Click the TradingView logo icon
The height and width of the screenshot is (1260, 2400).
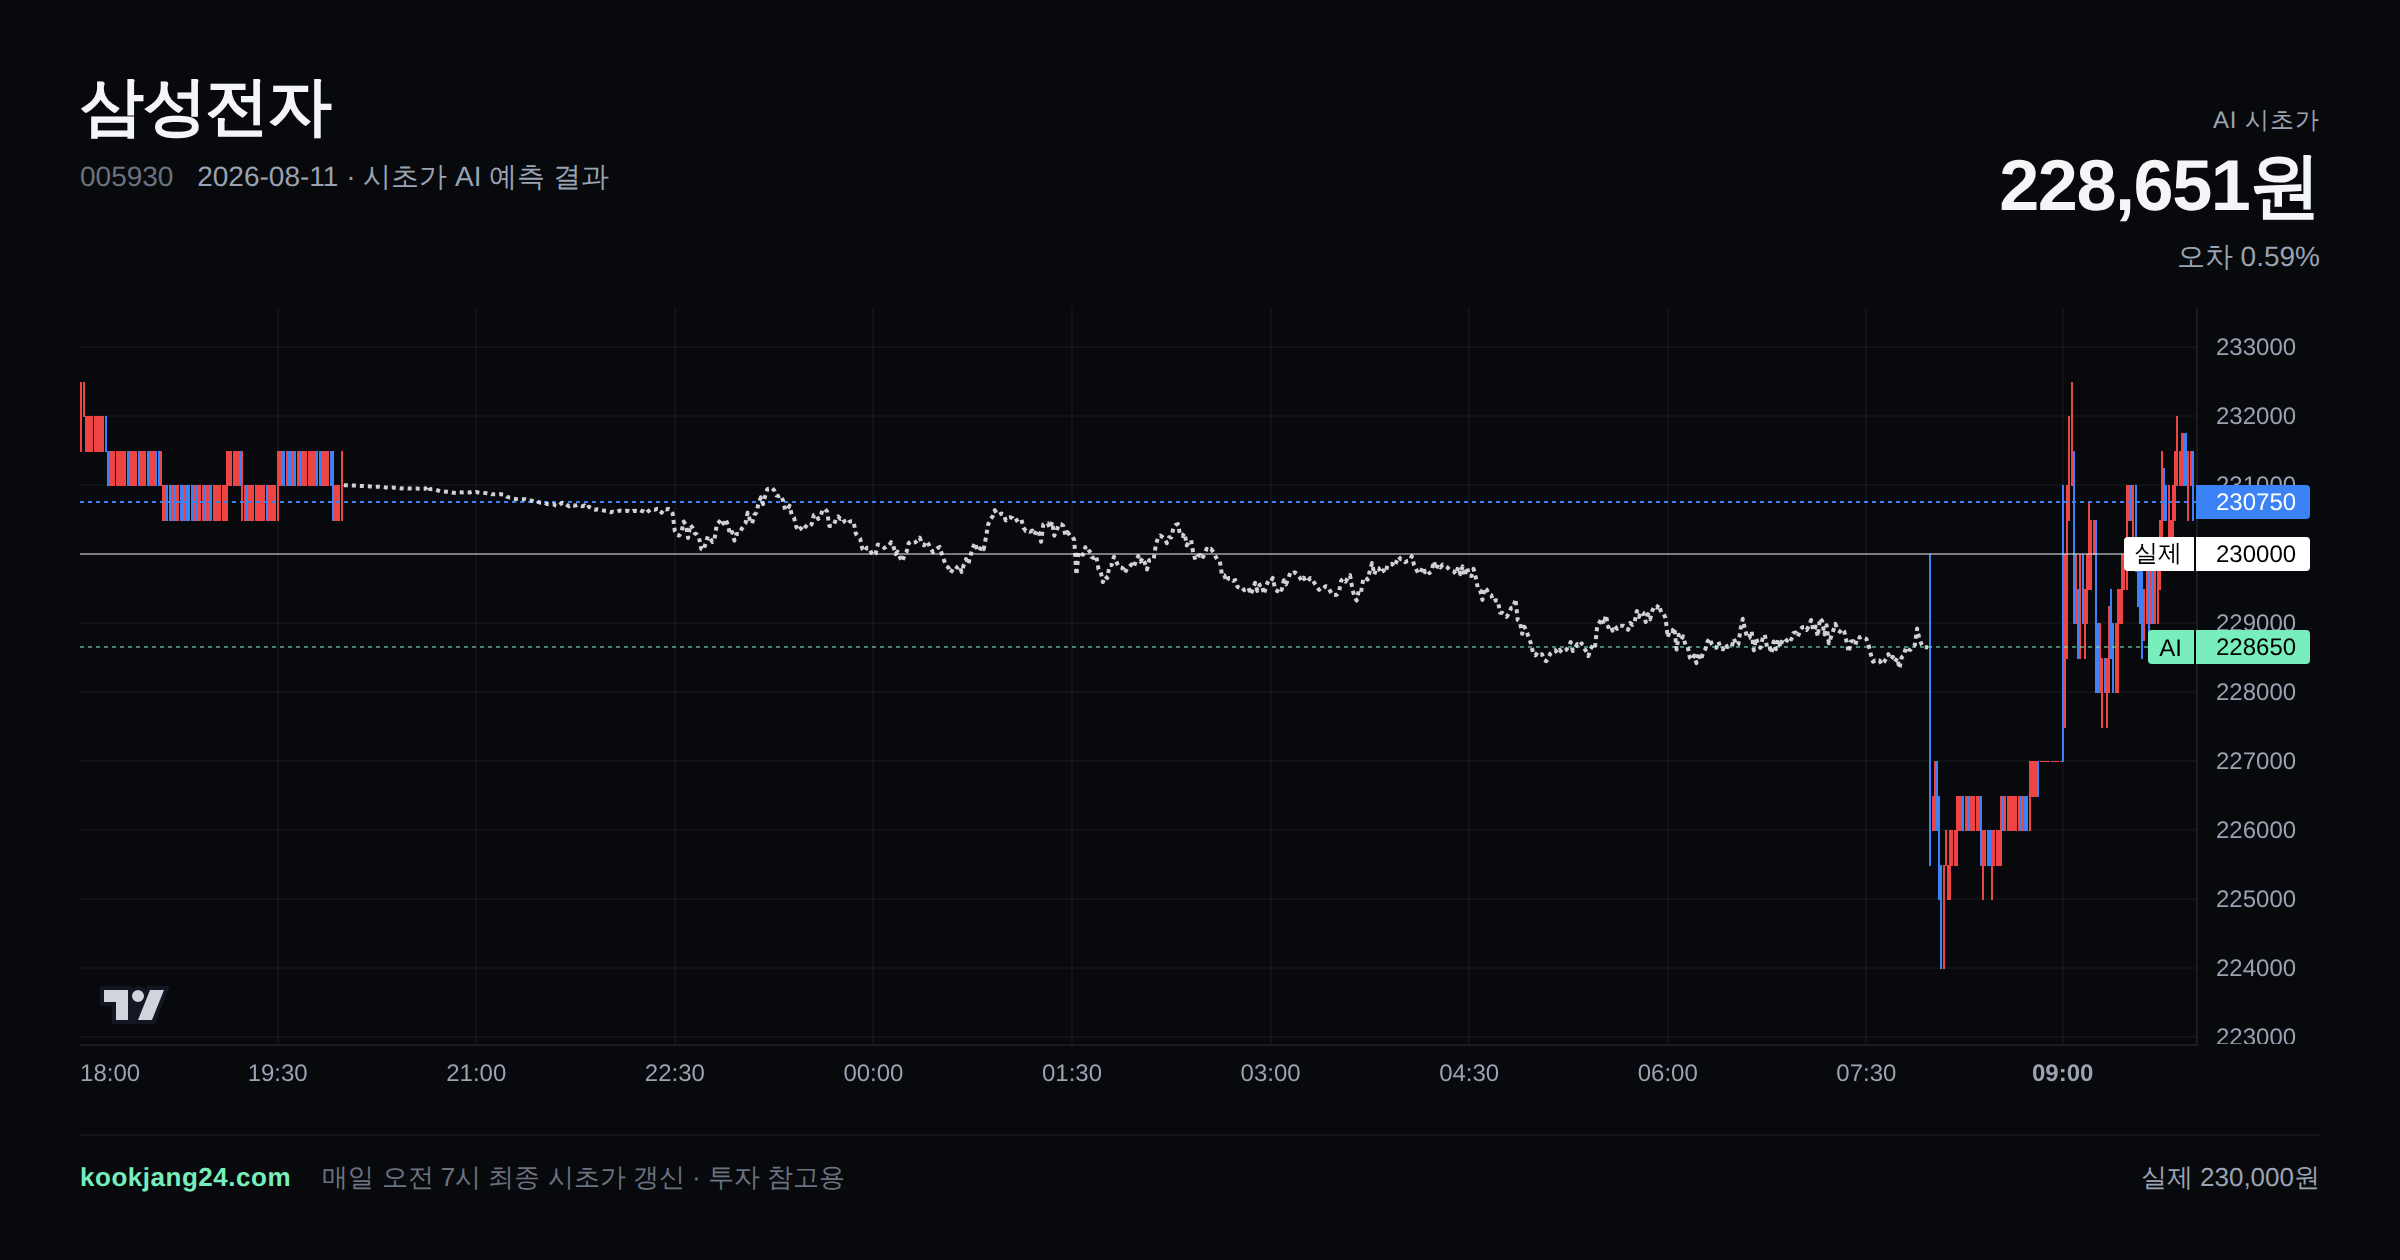point(134,1004)
